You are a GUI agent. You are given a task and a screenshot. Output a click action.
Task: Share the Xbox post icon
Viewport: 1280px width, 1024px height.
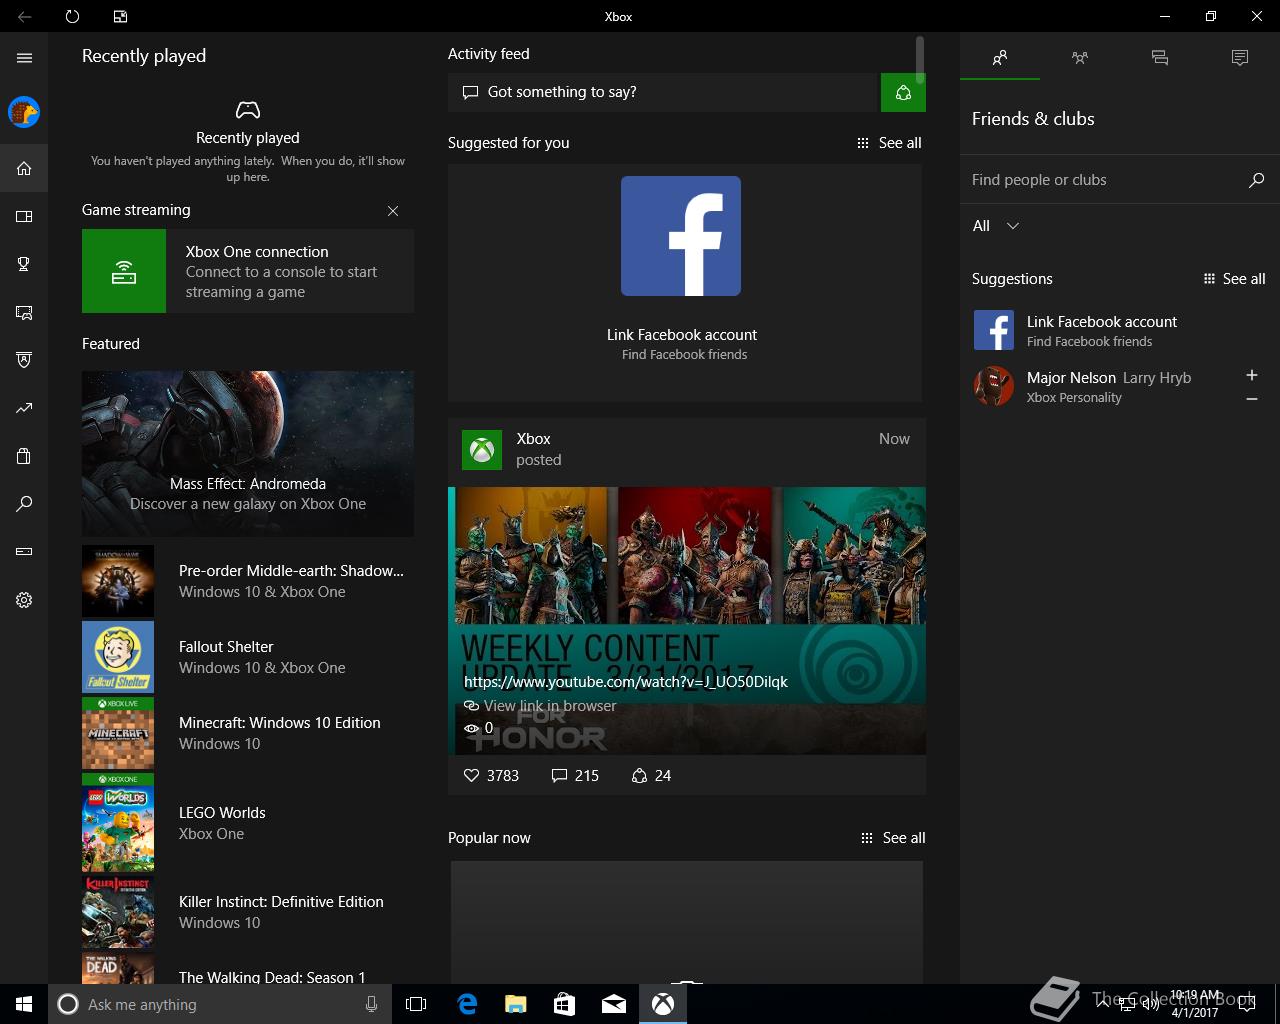click(640, 775)
